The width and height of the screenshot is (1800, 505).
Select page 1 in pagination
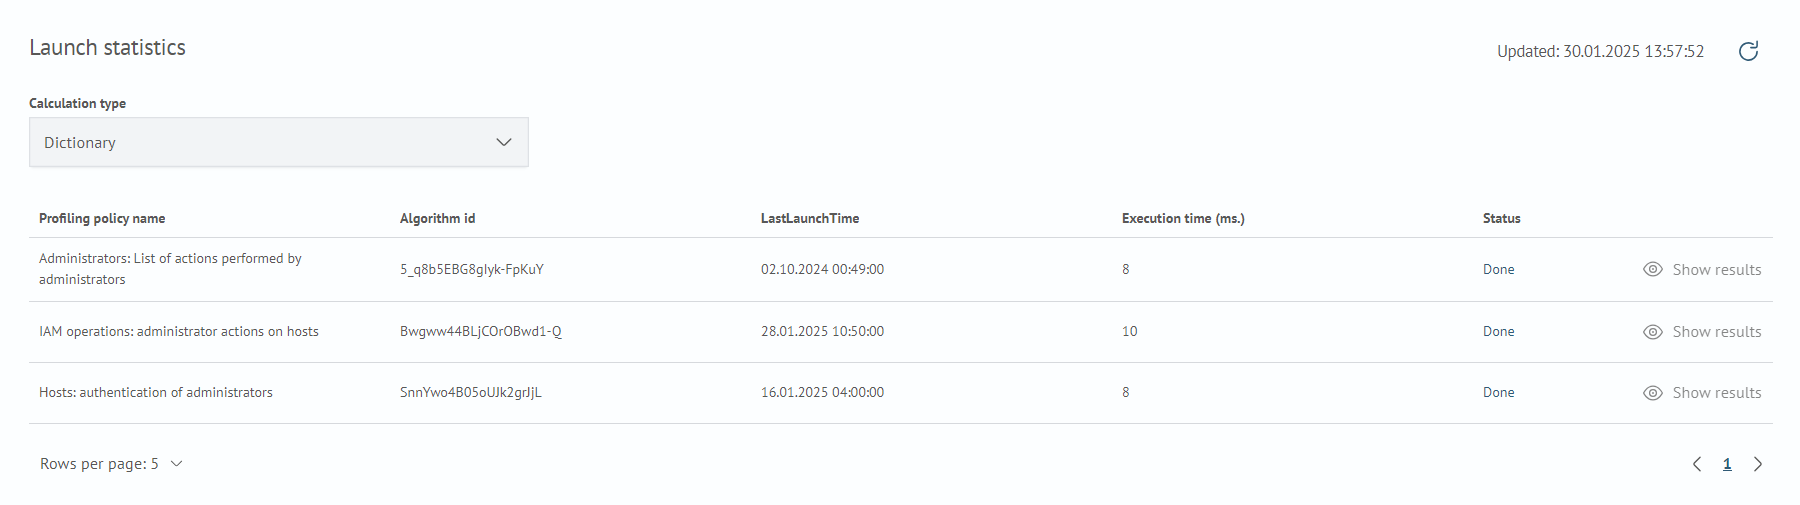(x=1727, y=464)
